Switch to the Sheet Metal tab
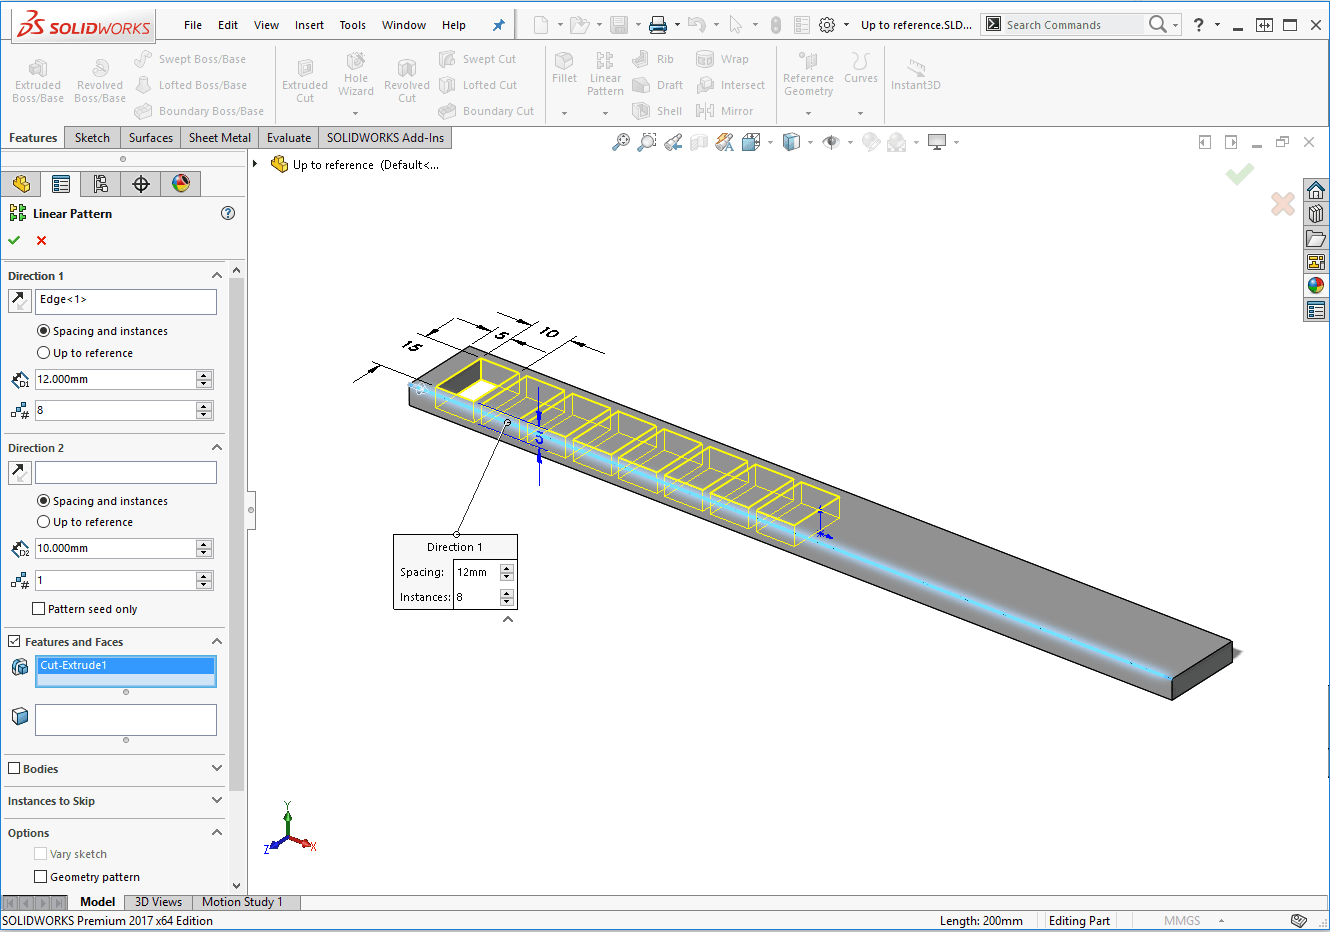 click(219, 138)
